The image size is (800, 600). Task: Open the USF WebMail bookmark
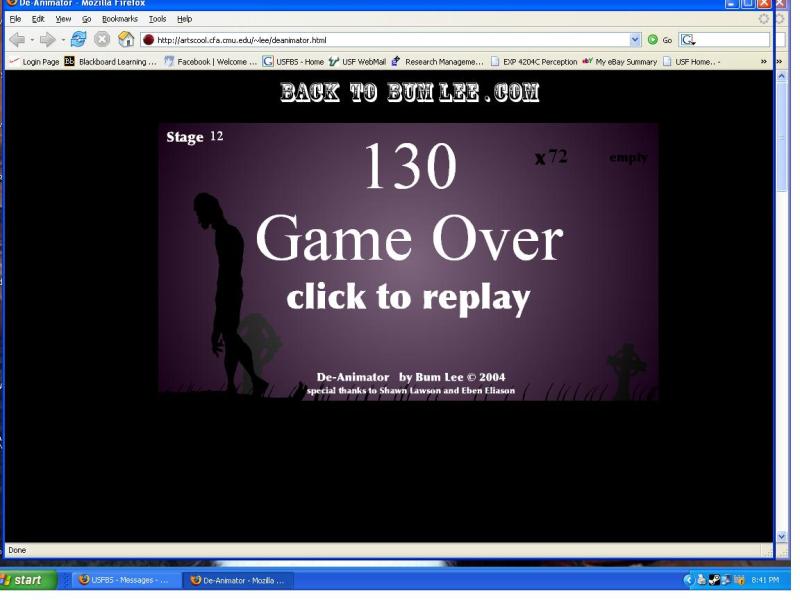click(x=358, y=62)
